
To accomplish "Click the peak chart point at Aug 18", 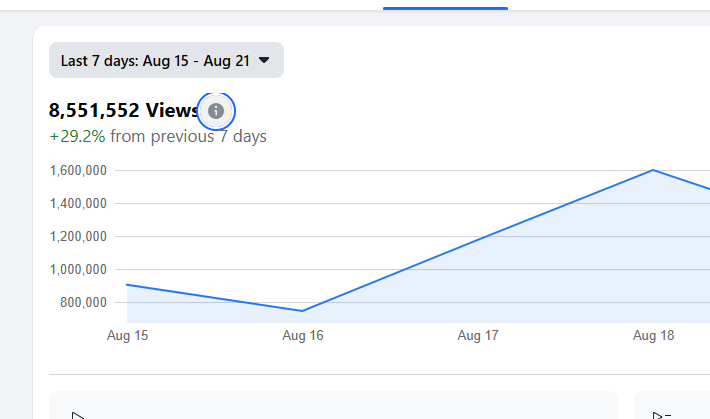I will pyautogui.click(x=653, y=170).
